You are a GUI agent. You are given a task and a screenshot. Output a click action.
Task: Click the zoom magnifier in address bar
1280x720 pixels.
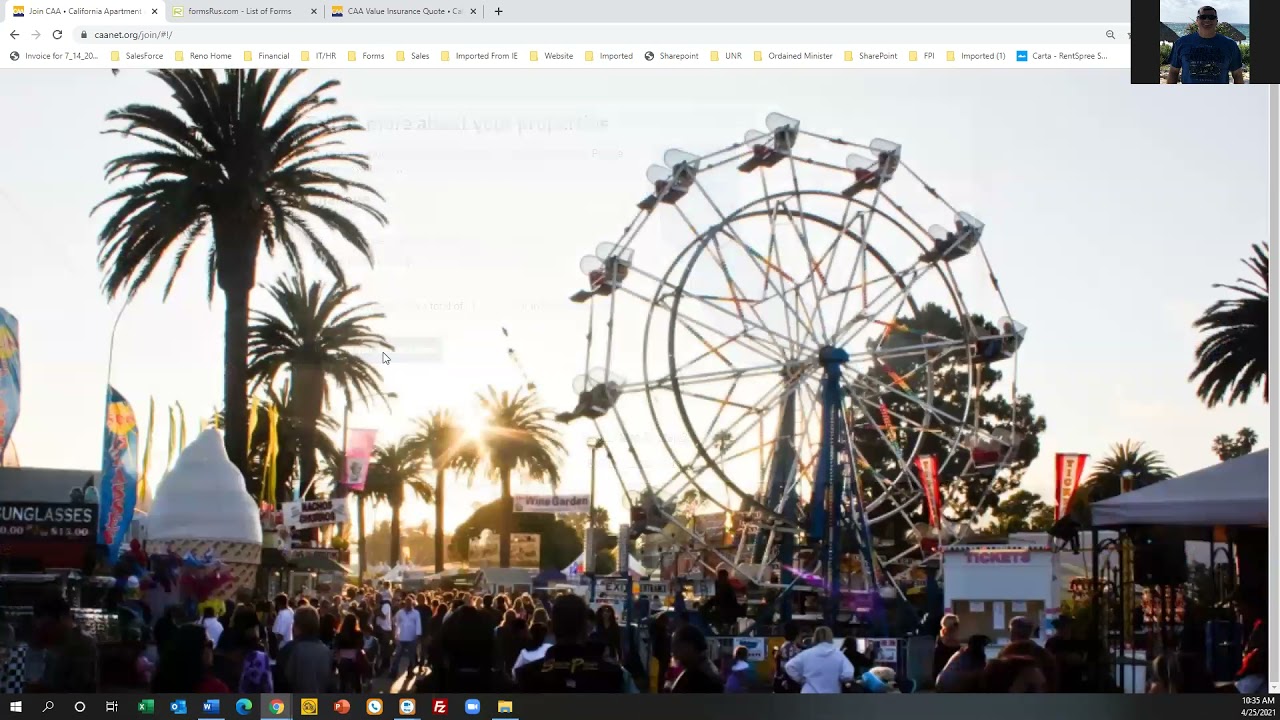click(1110, 34)
